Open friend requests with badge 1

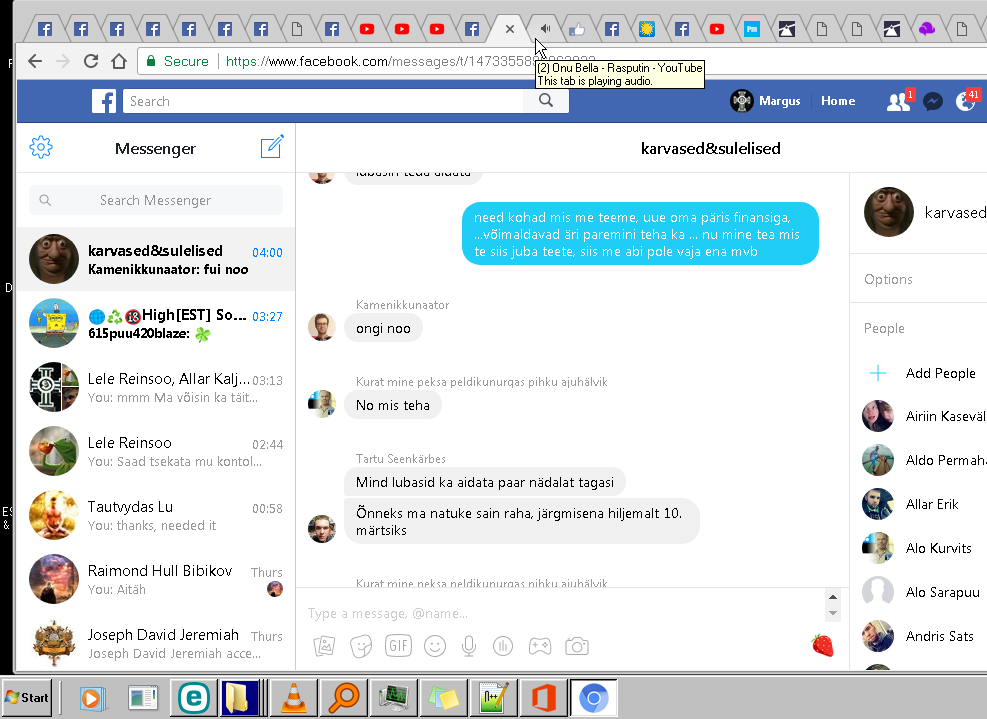click(898, 101)
